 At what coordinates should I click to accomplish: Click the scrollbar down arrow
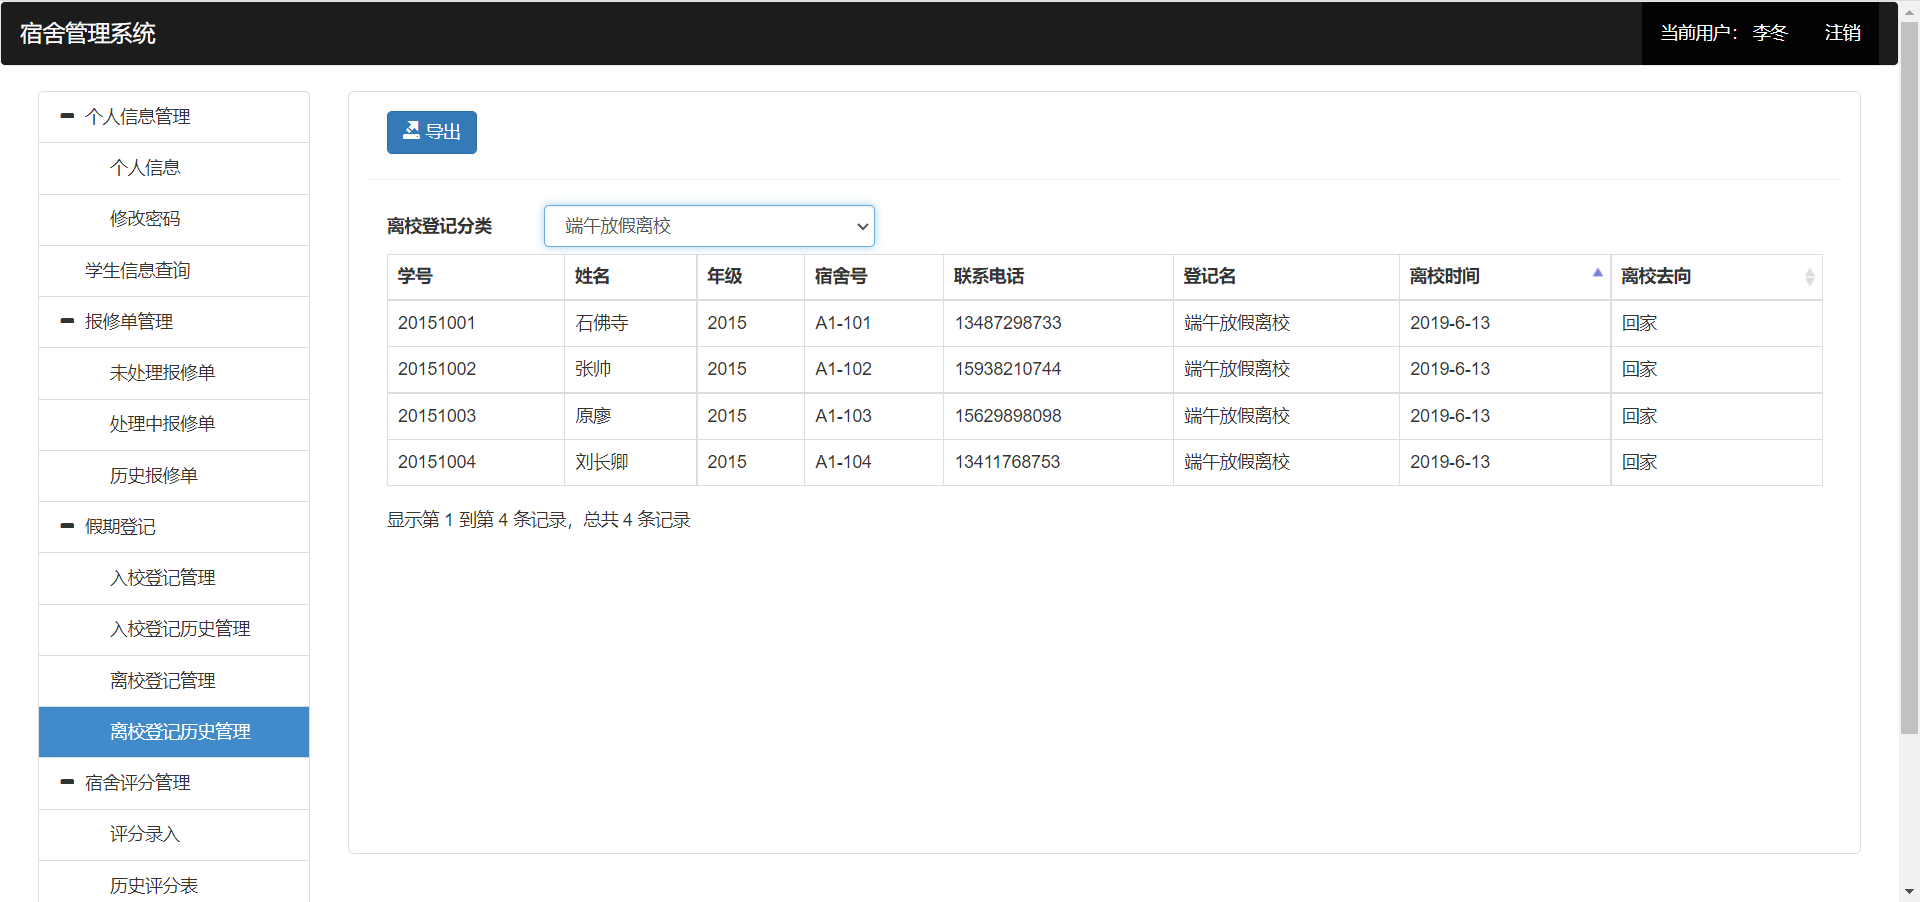pos(1909,891)
